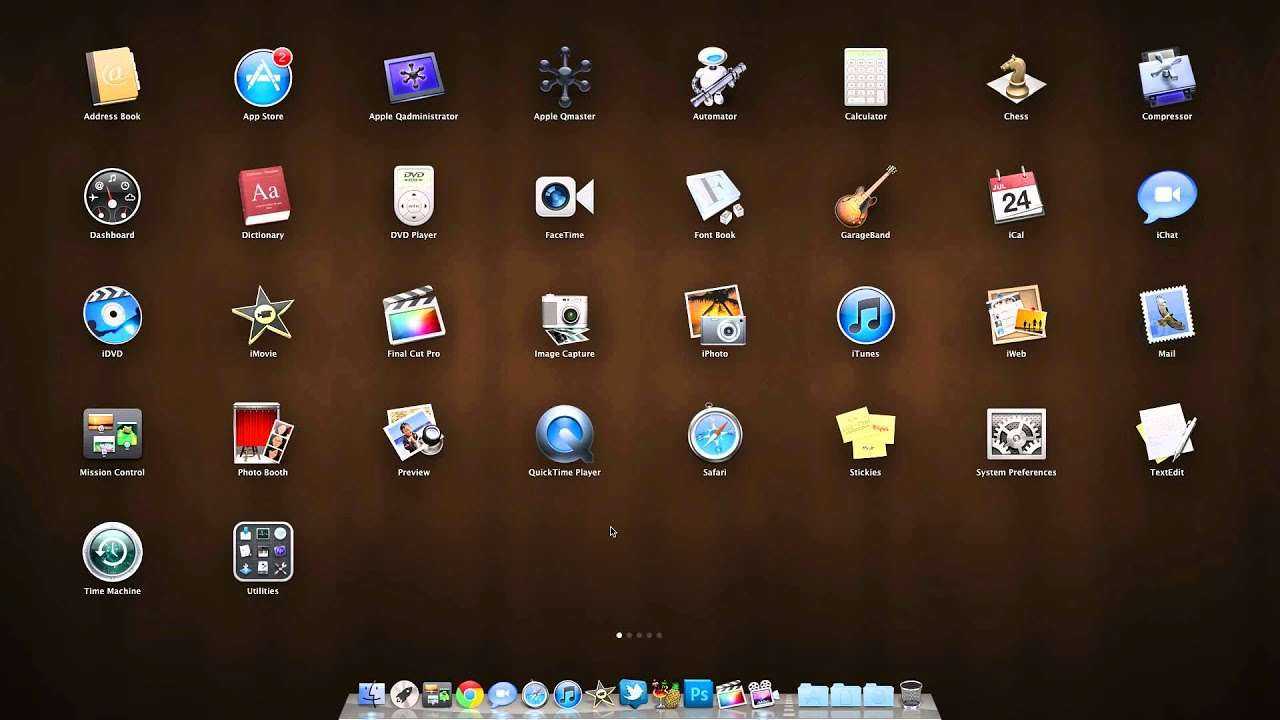1280x720 pixels.
Task: Open GarageBand
Action: coord(865,196)
